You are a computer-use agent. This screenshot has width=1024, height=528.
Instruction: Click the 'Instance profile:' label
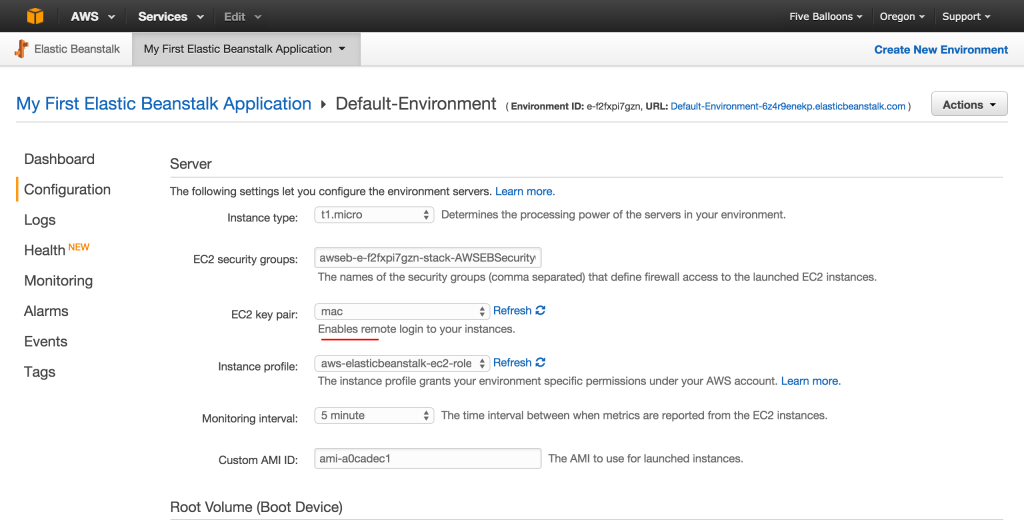pyautogui.click(x=258, y=367)
